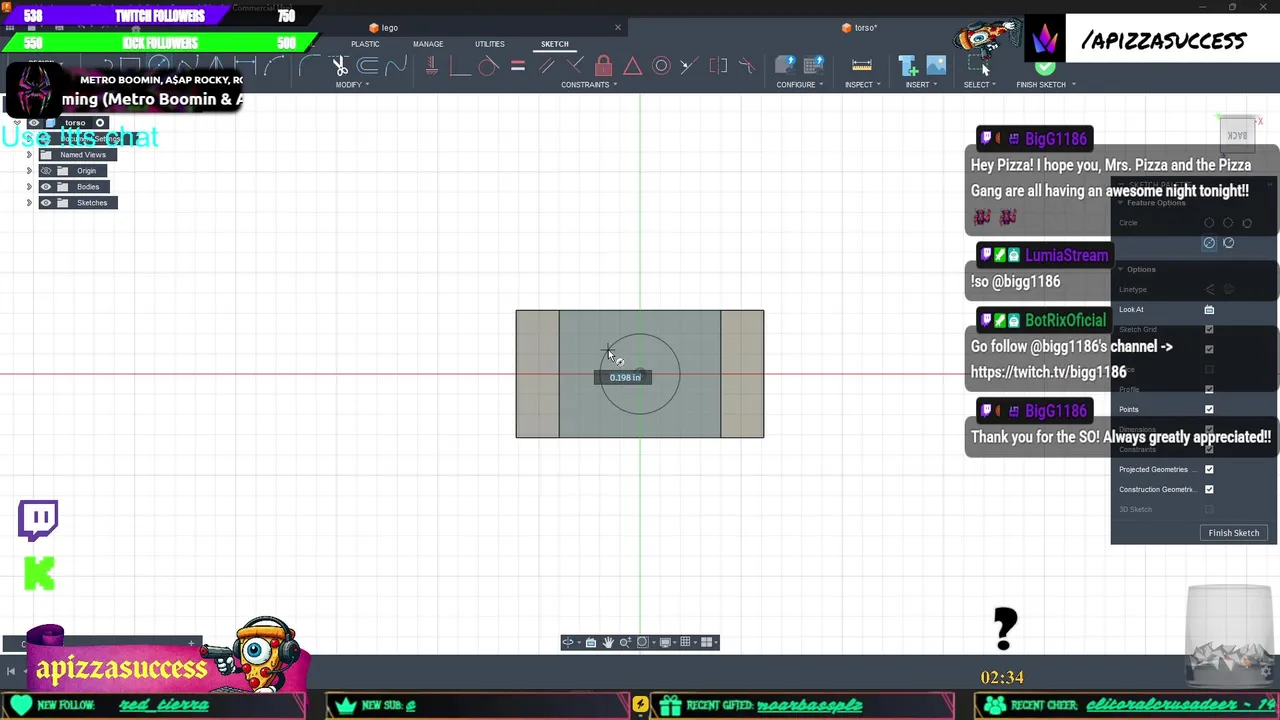Apply the Parallel constraint icon
1280x720 pixels.
point(546,66)
